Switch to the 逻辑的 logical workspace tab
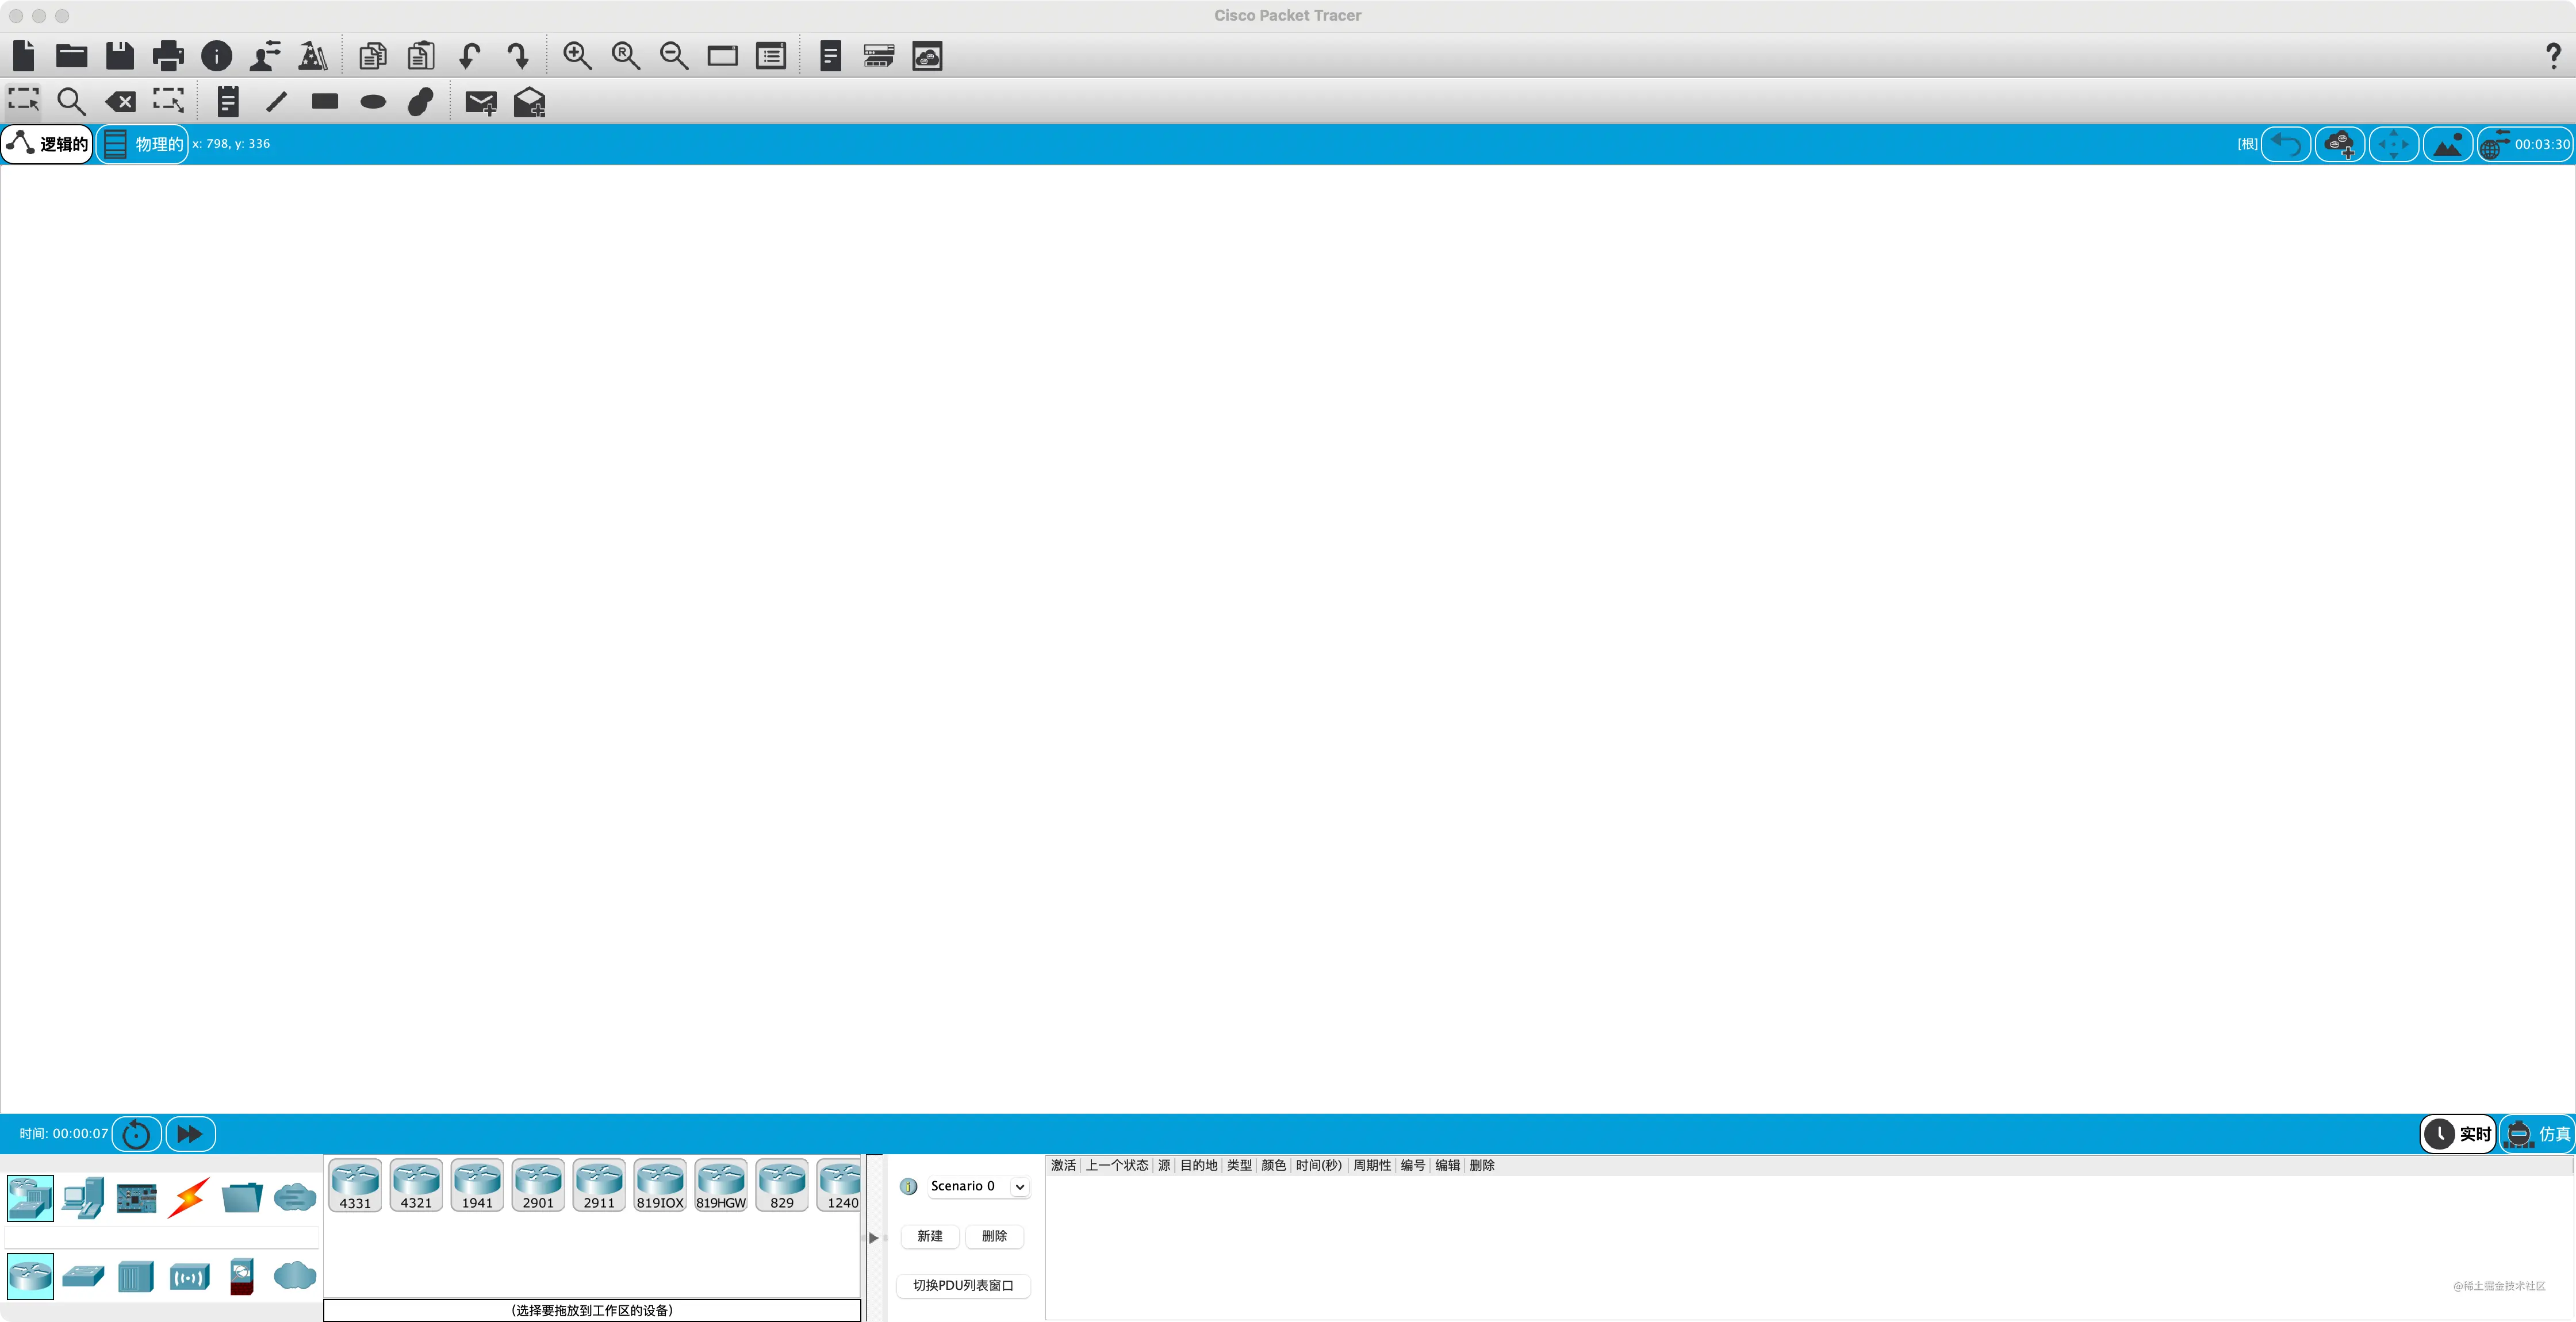 [47, 144]
